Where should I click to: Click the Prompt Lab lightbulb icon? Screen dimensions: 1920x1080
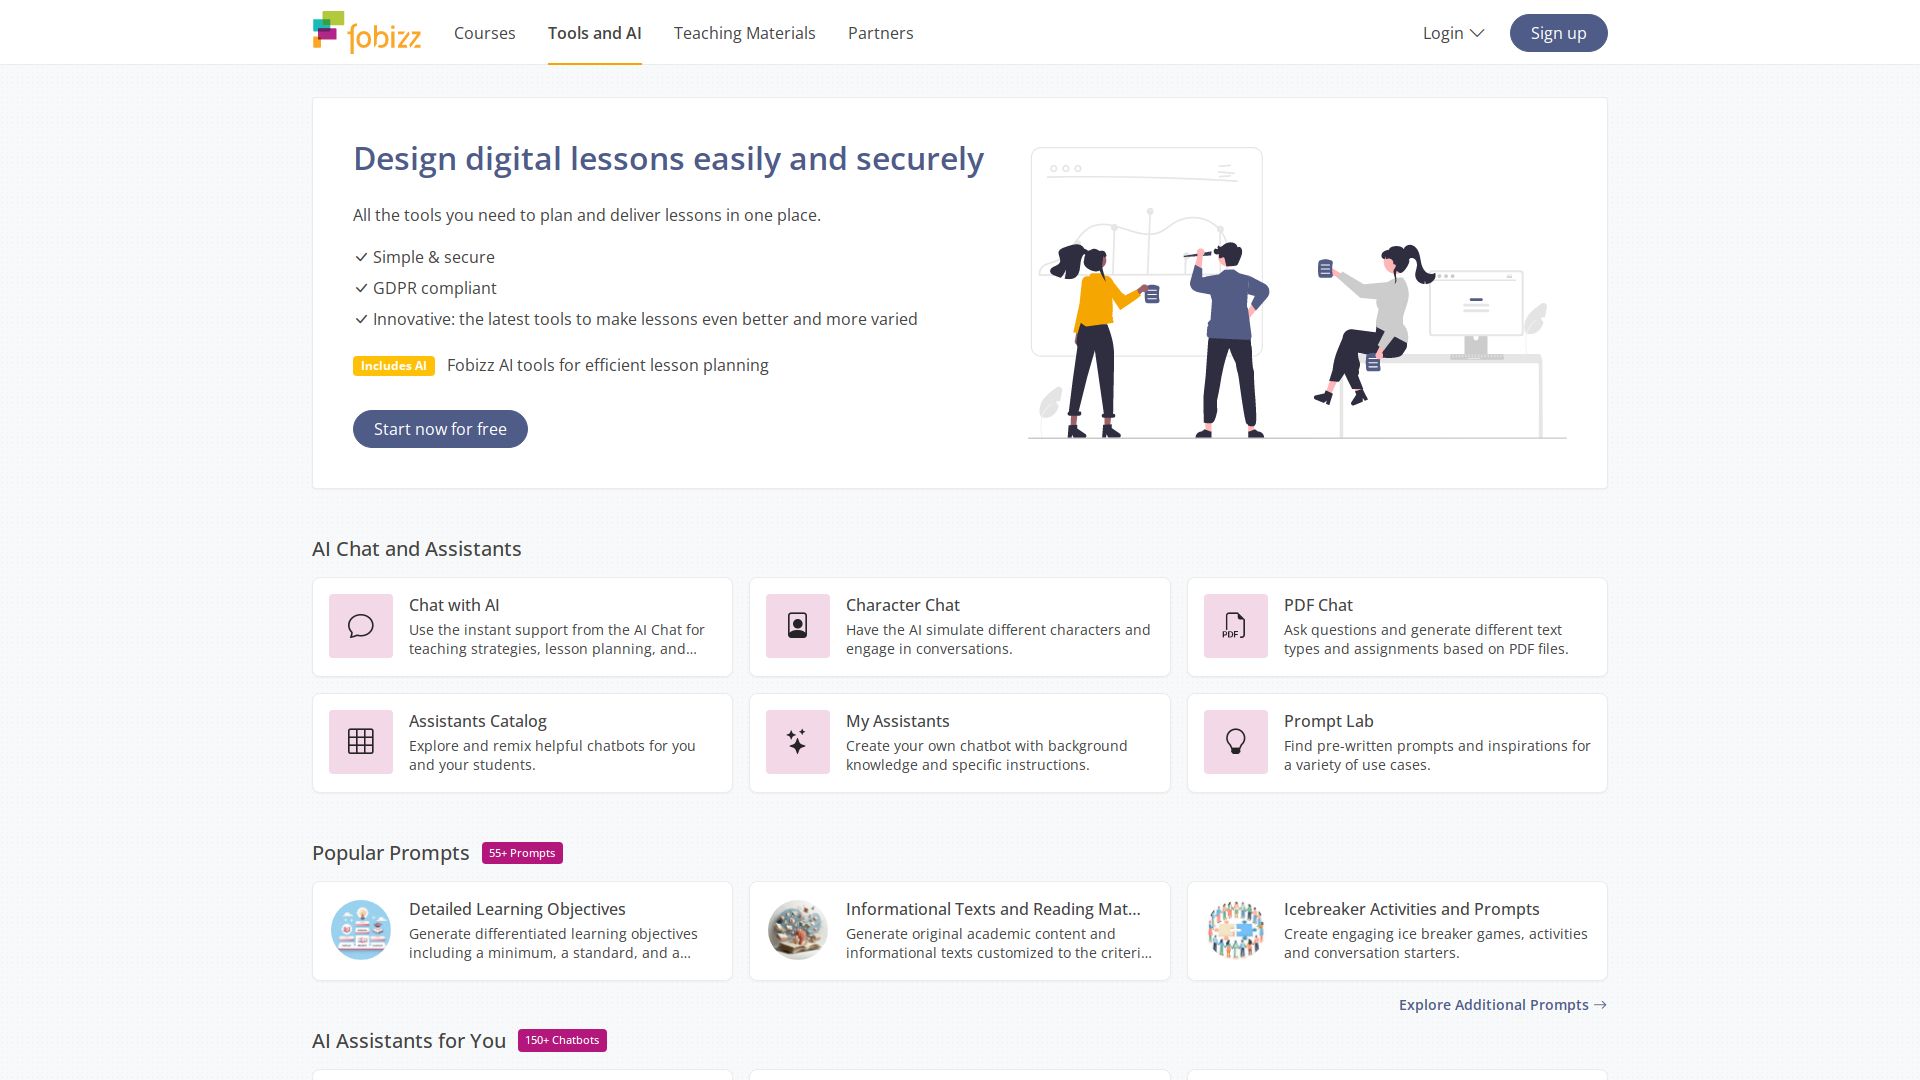point(1235,742)
